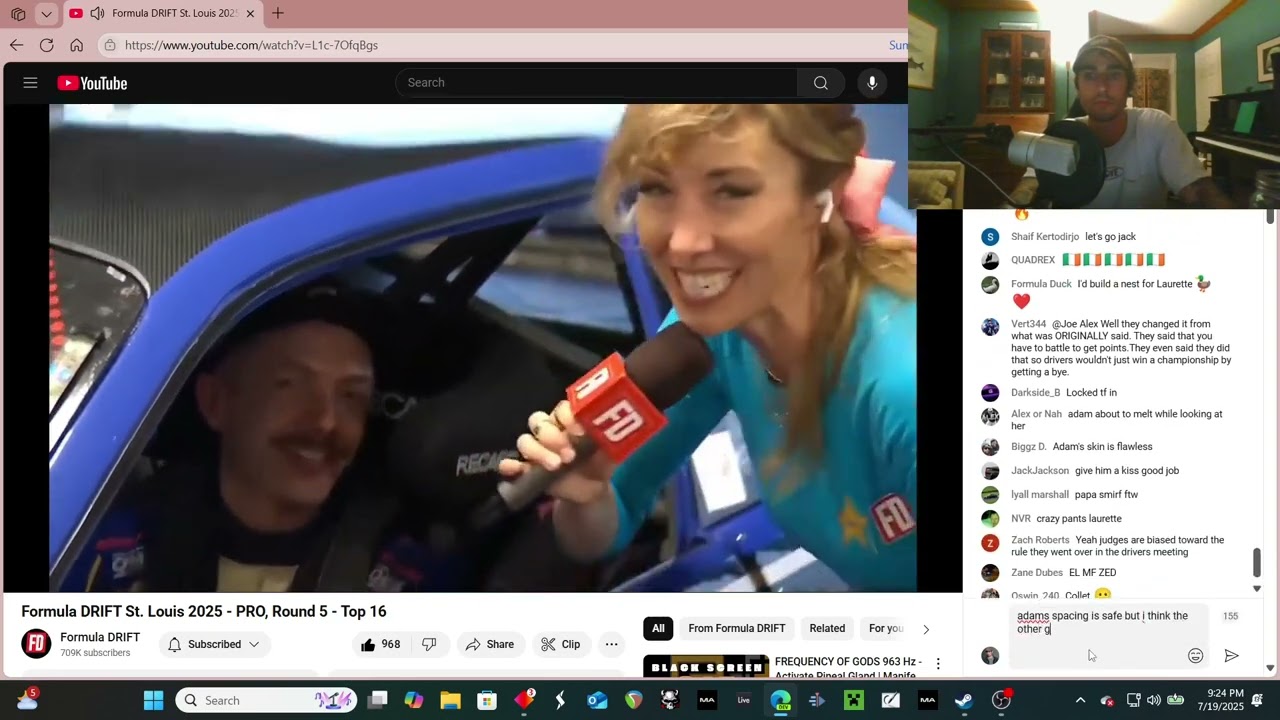
Task: Open the browser workspaces icon
Action: [17, 14]
